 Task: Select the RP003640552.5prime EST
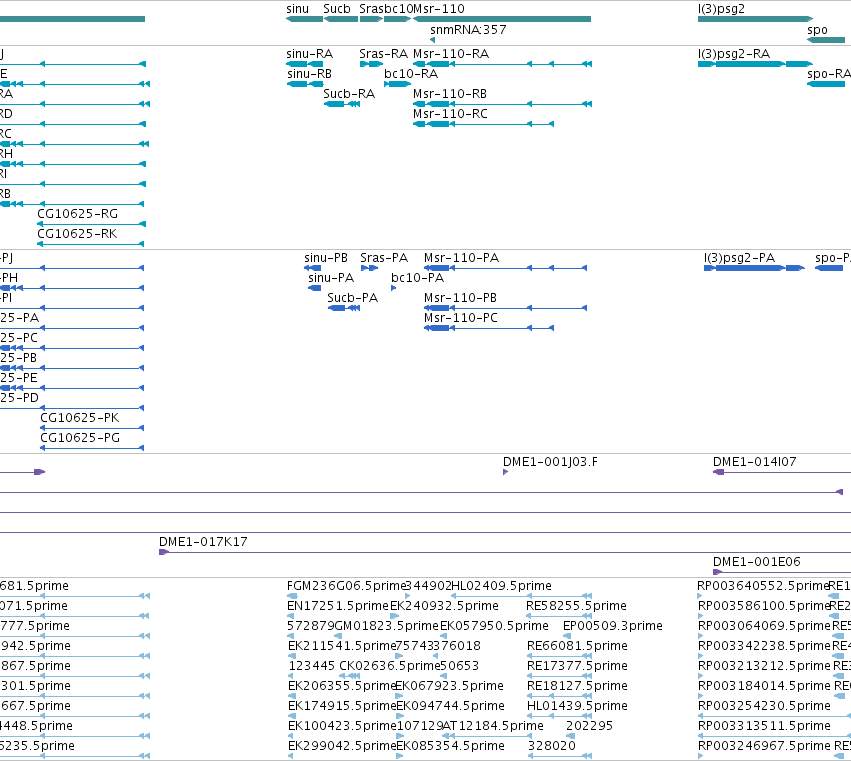tap(700, 597)
